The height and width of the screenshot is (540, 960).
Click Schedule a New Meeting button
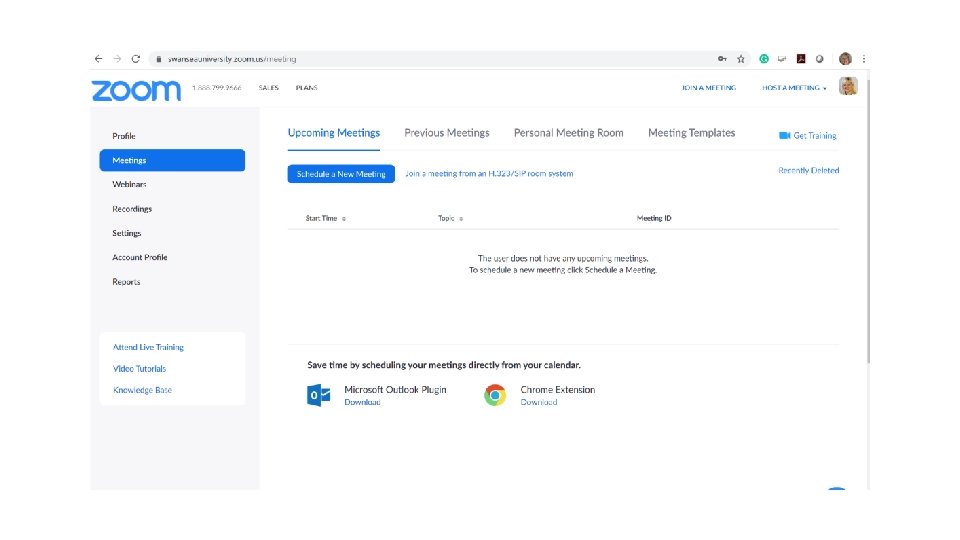click(x=341, y=174)
